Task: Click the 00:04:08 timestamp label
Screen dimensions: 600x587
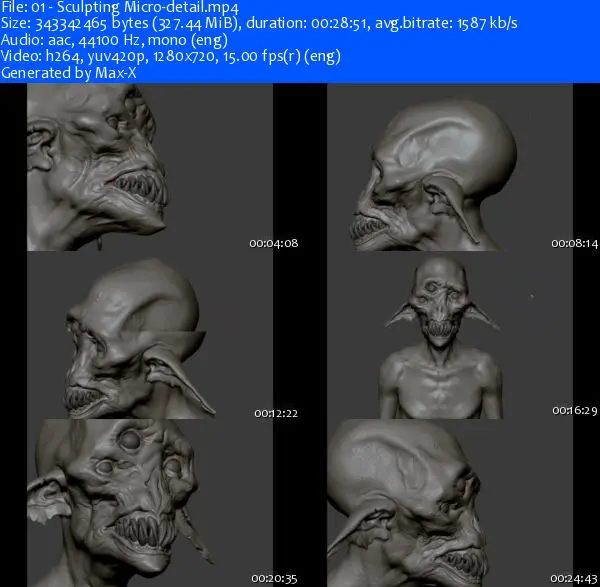Action: tap(274, 243)
